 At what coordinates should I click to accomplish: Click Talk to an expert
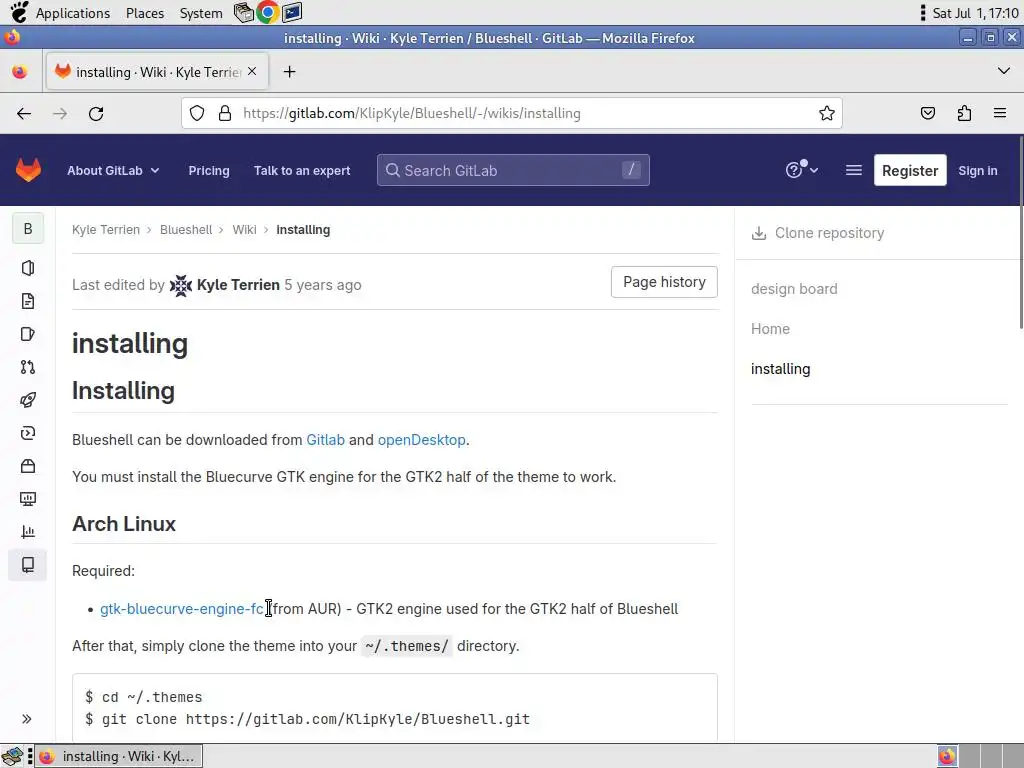(302, 170)
